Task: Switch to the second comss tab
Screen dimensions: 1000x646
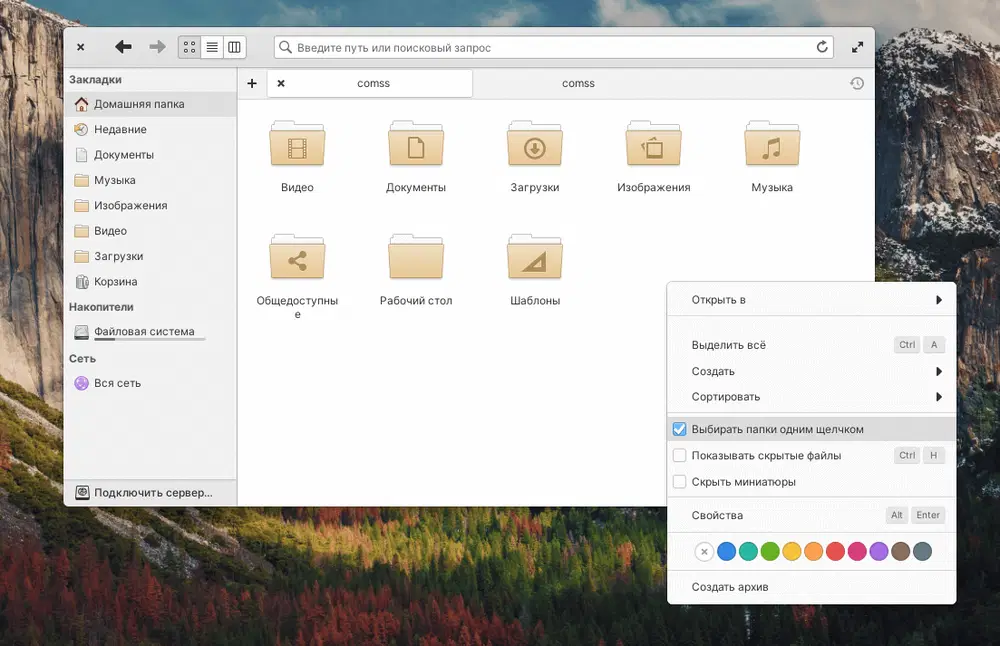Action: pyautogui.click(x=578, y=84)
